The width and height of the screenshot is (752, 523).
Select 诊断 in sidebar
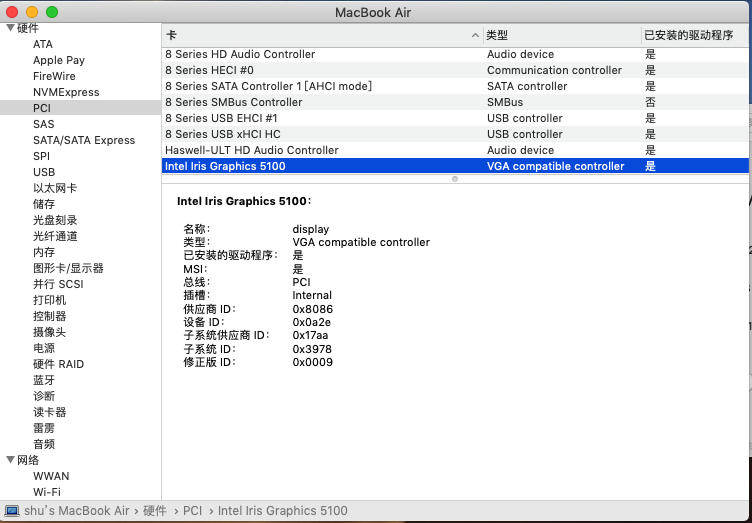(44, 396)
